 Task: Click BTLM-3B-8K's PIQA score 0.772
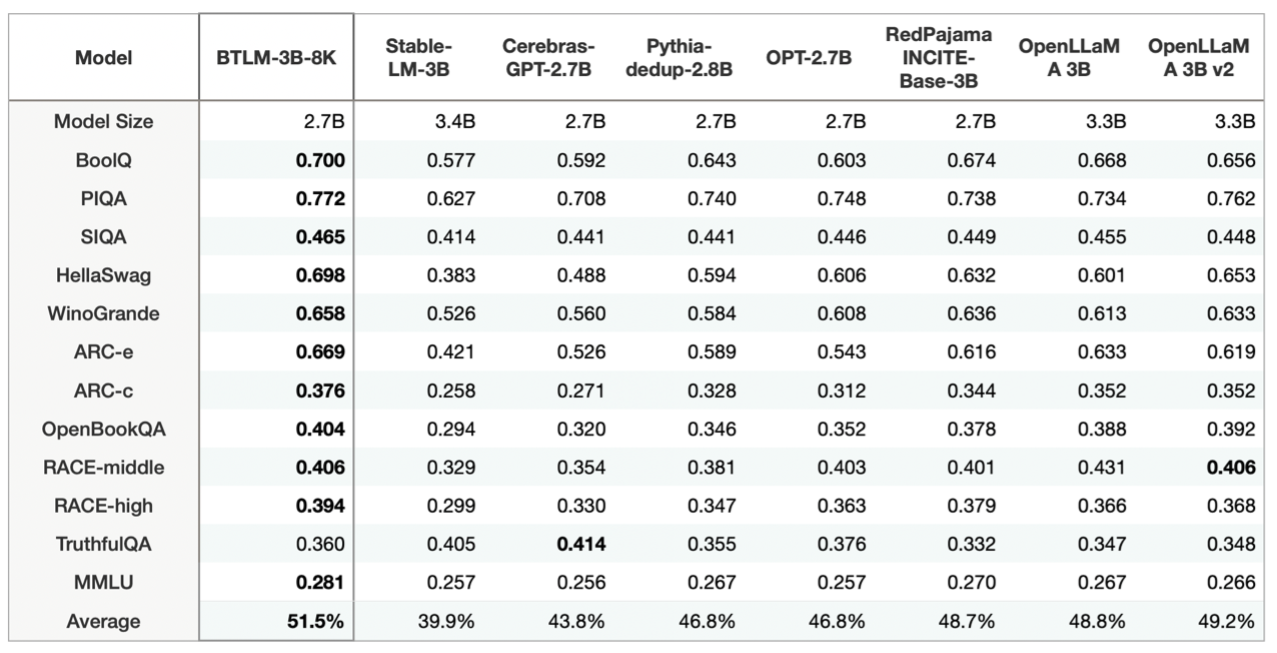(320, 199)
